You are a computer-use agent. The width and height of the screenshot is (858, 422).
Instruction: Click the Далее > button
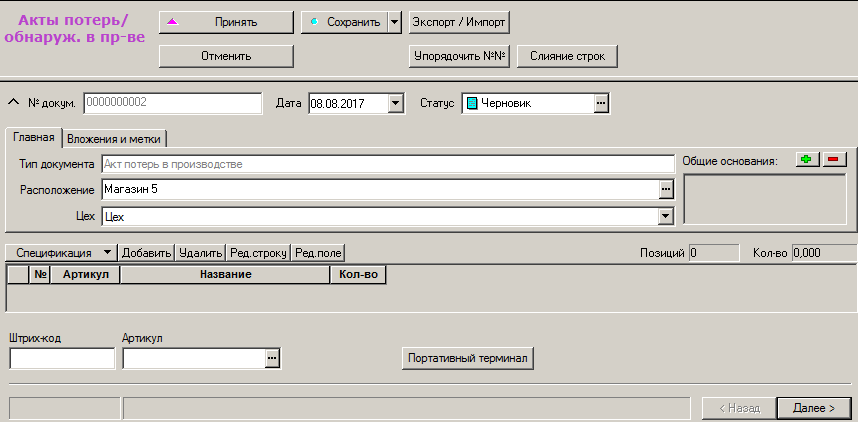814,408
